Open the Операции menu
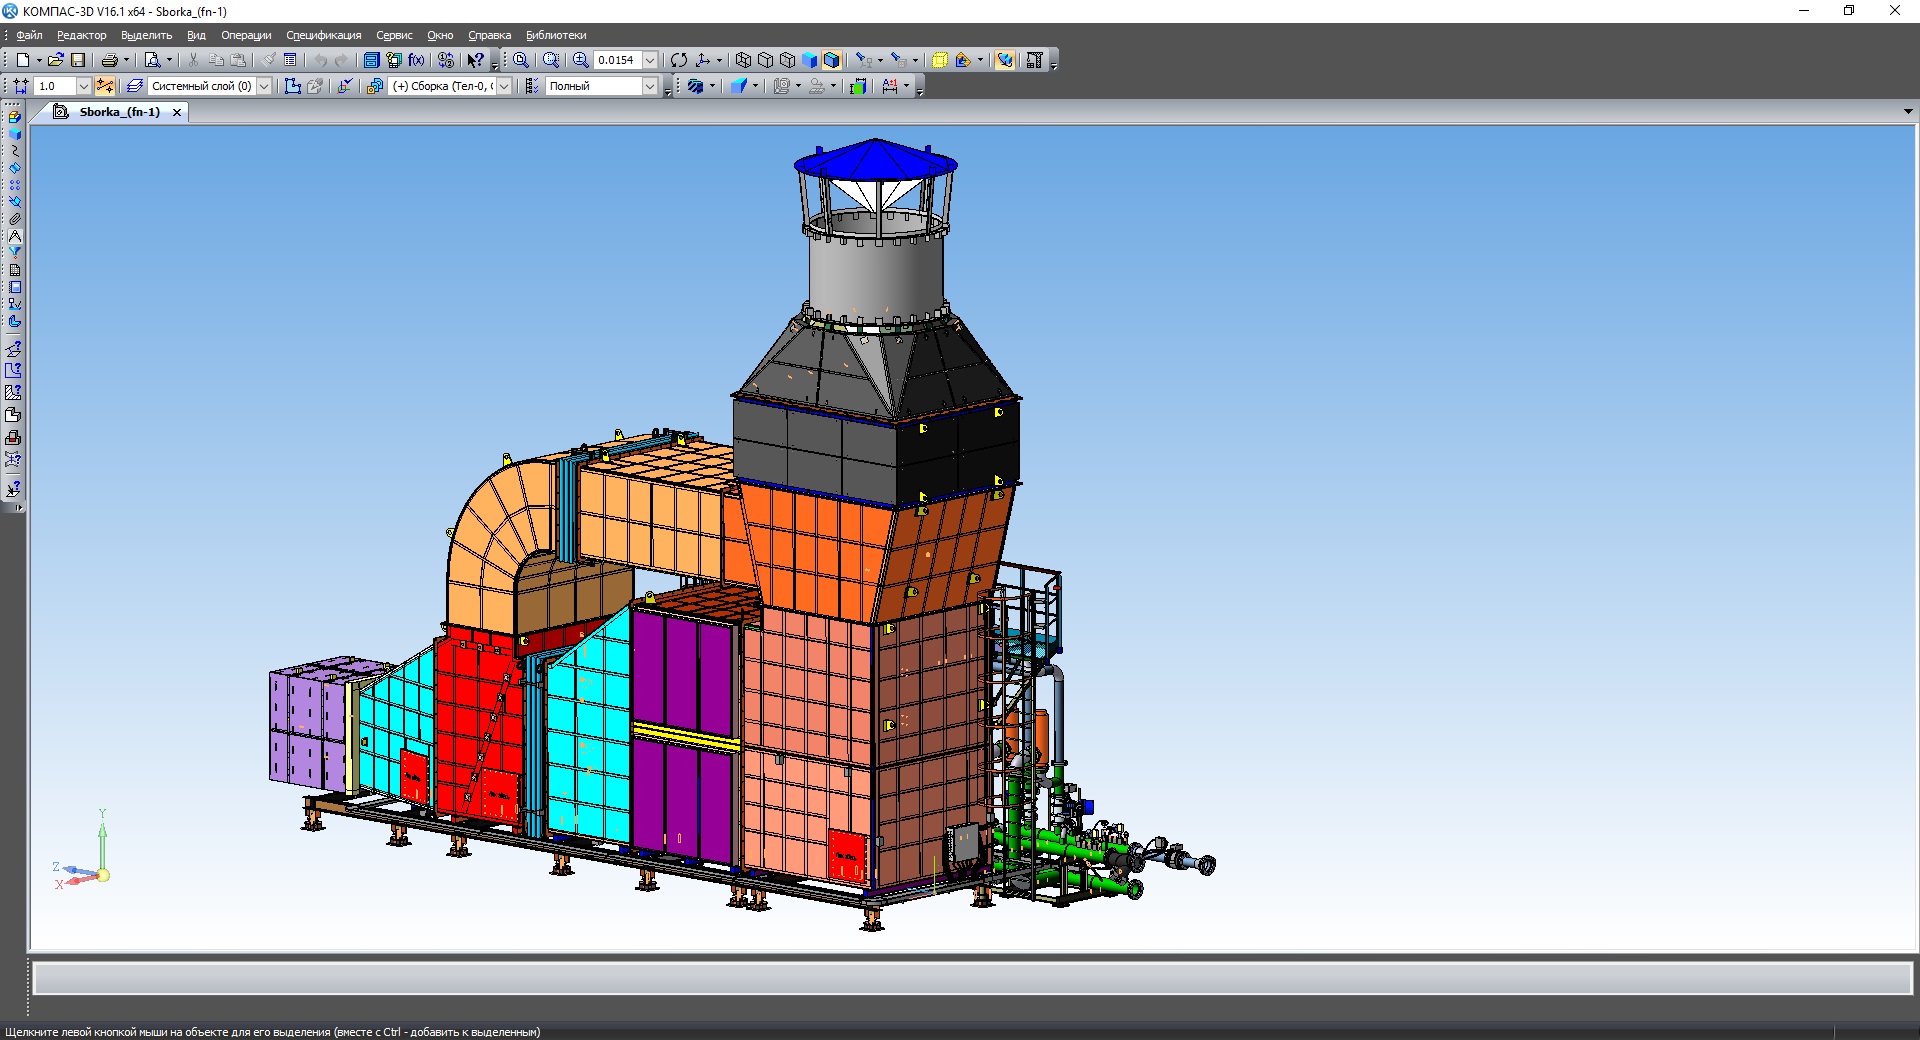Viewport: 1920px width, 1040px height. click(246, 35)
